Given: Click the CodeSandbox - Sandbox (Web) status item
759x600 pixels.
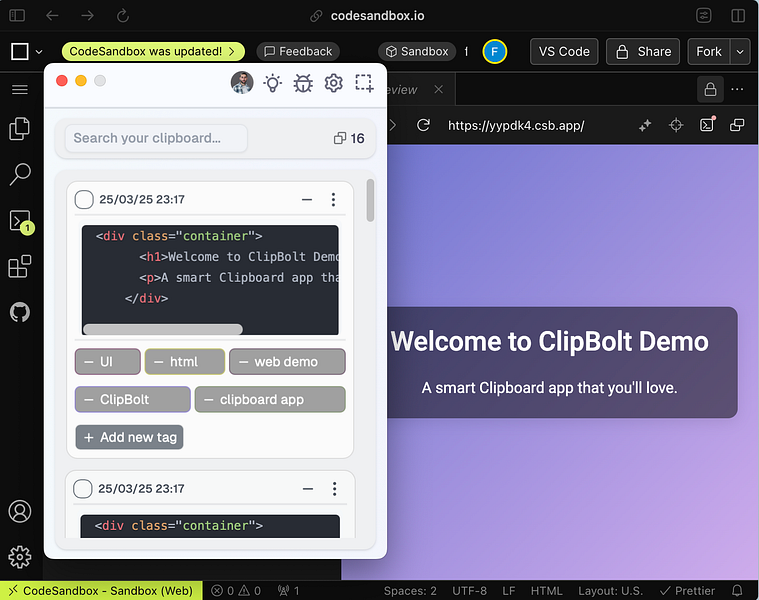Looking at the screenshot, I should click(101, 590).
